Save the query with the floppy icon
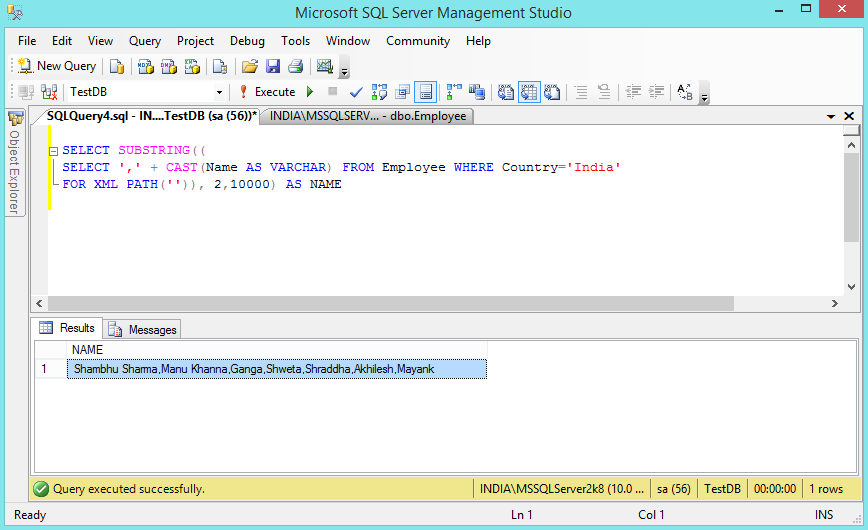The image size is (868, 530). coord(273,66)
